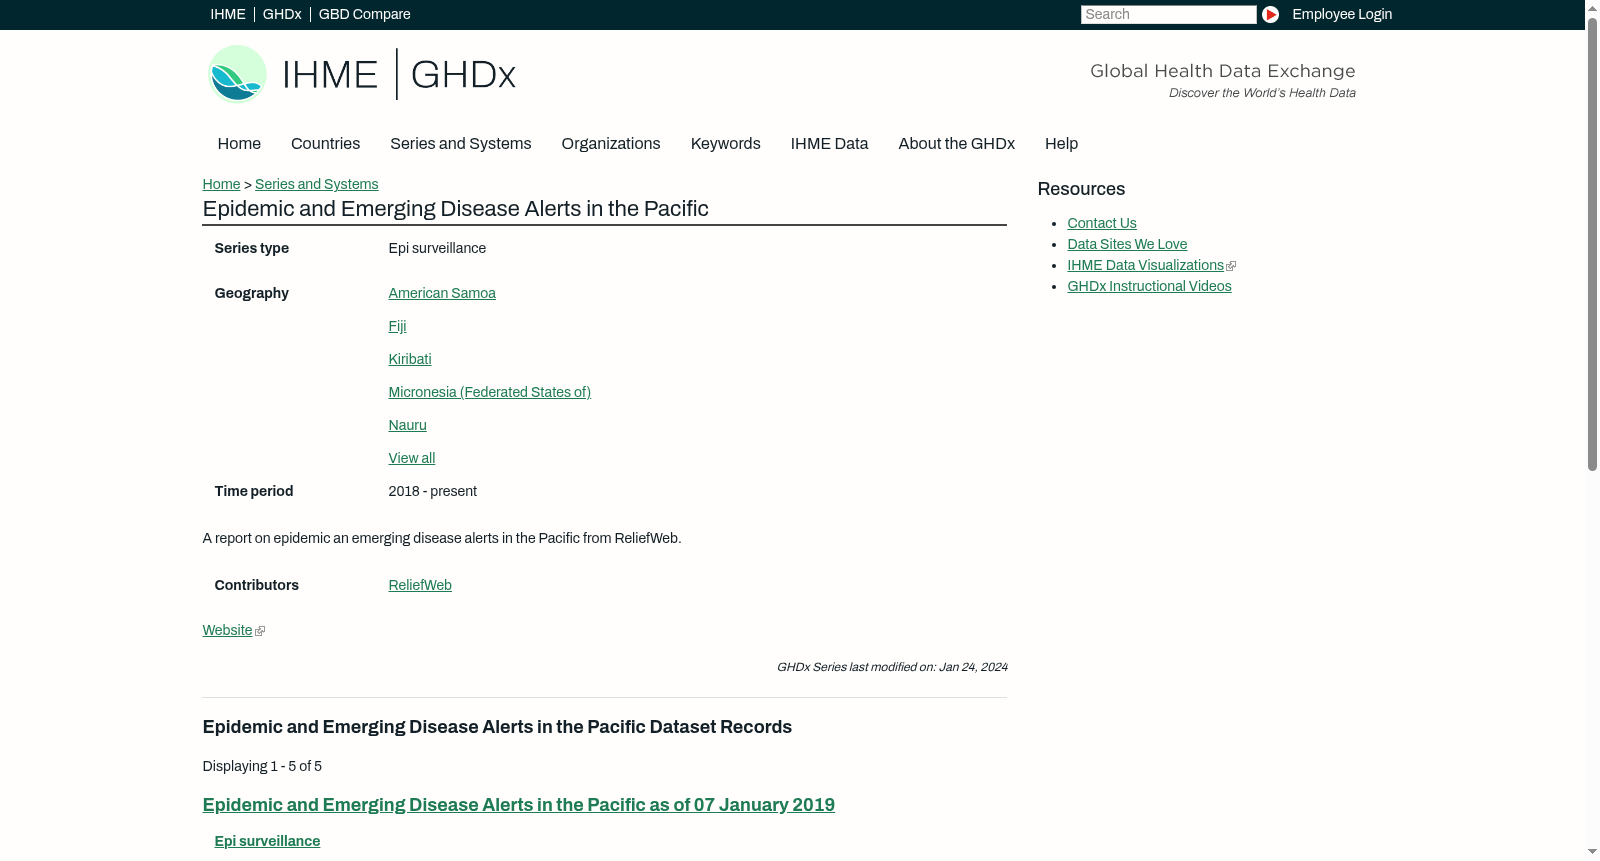Click Contact Us in Resources
This screenshot has height=861, width=1600.
point(1101,223)
